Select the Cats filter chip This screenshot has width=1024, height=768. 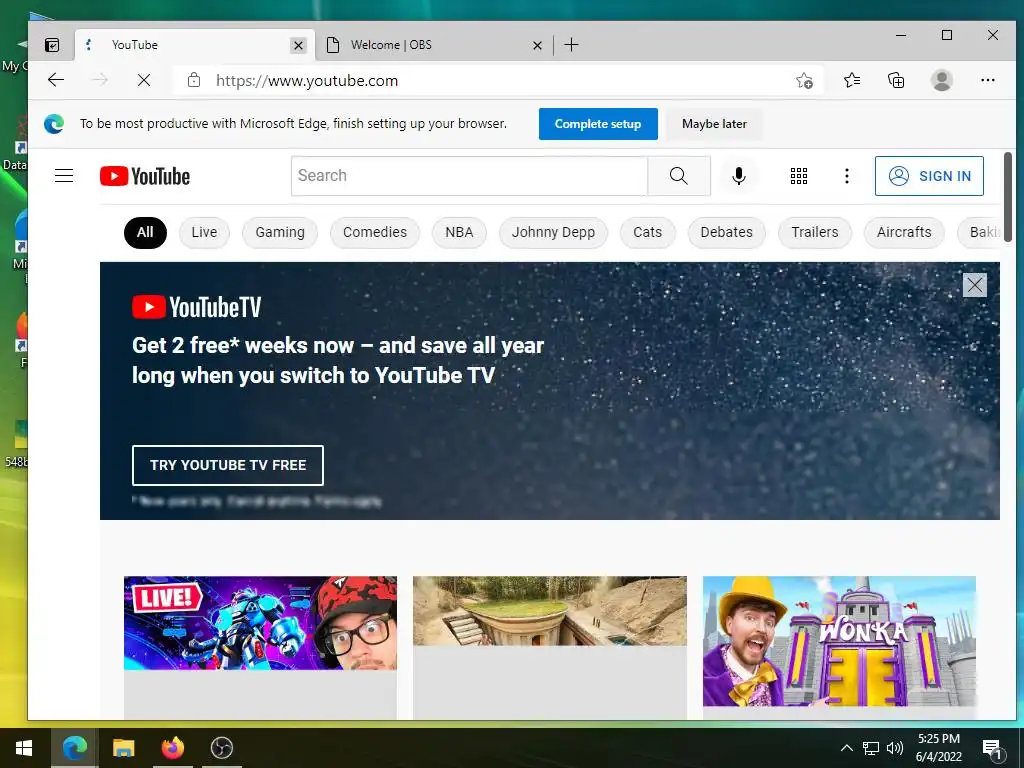click(x=647, y=232)
